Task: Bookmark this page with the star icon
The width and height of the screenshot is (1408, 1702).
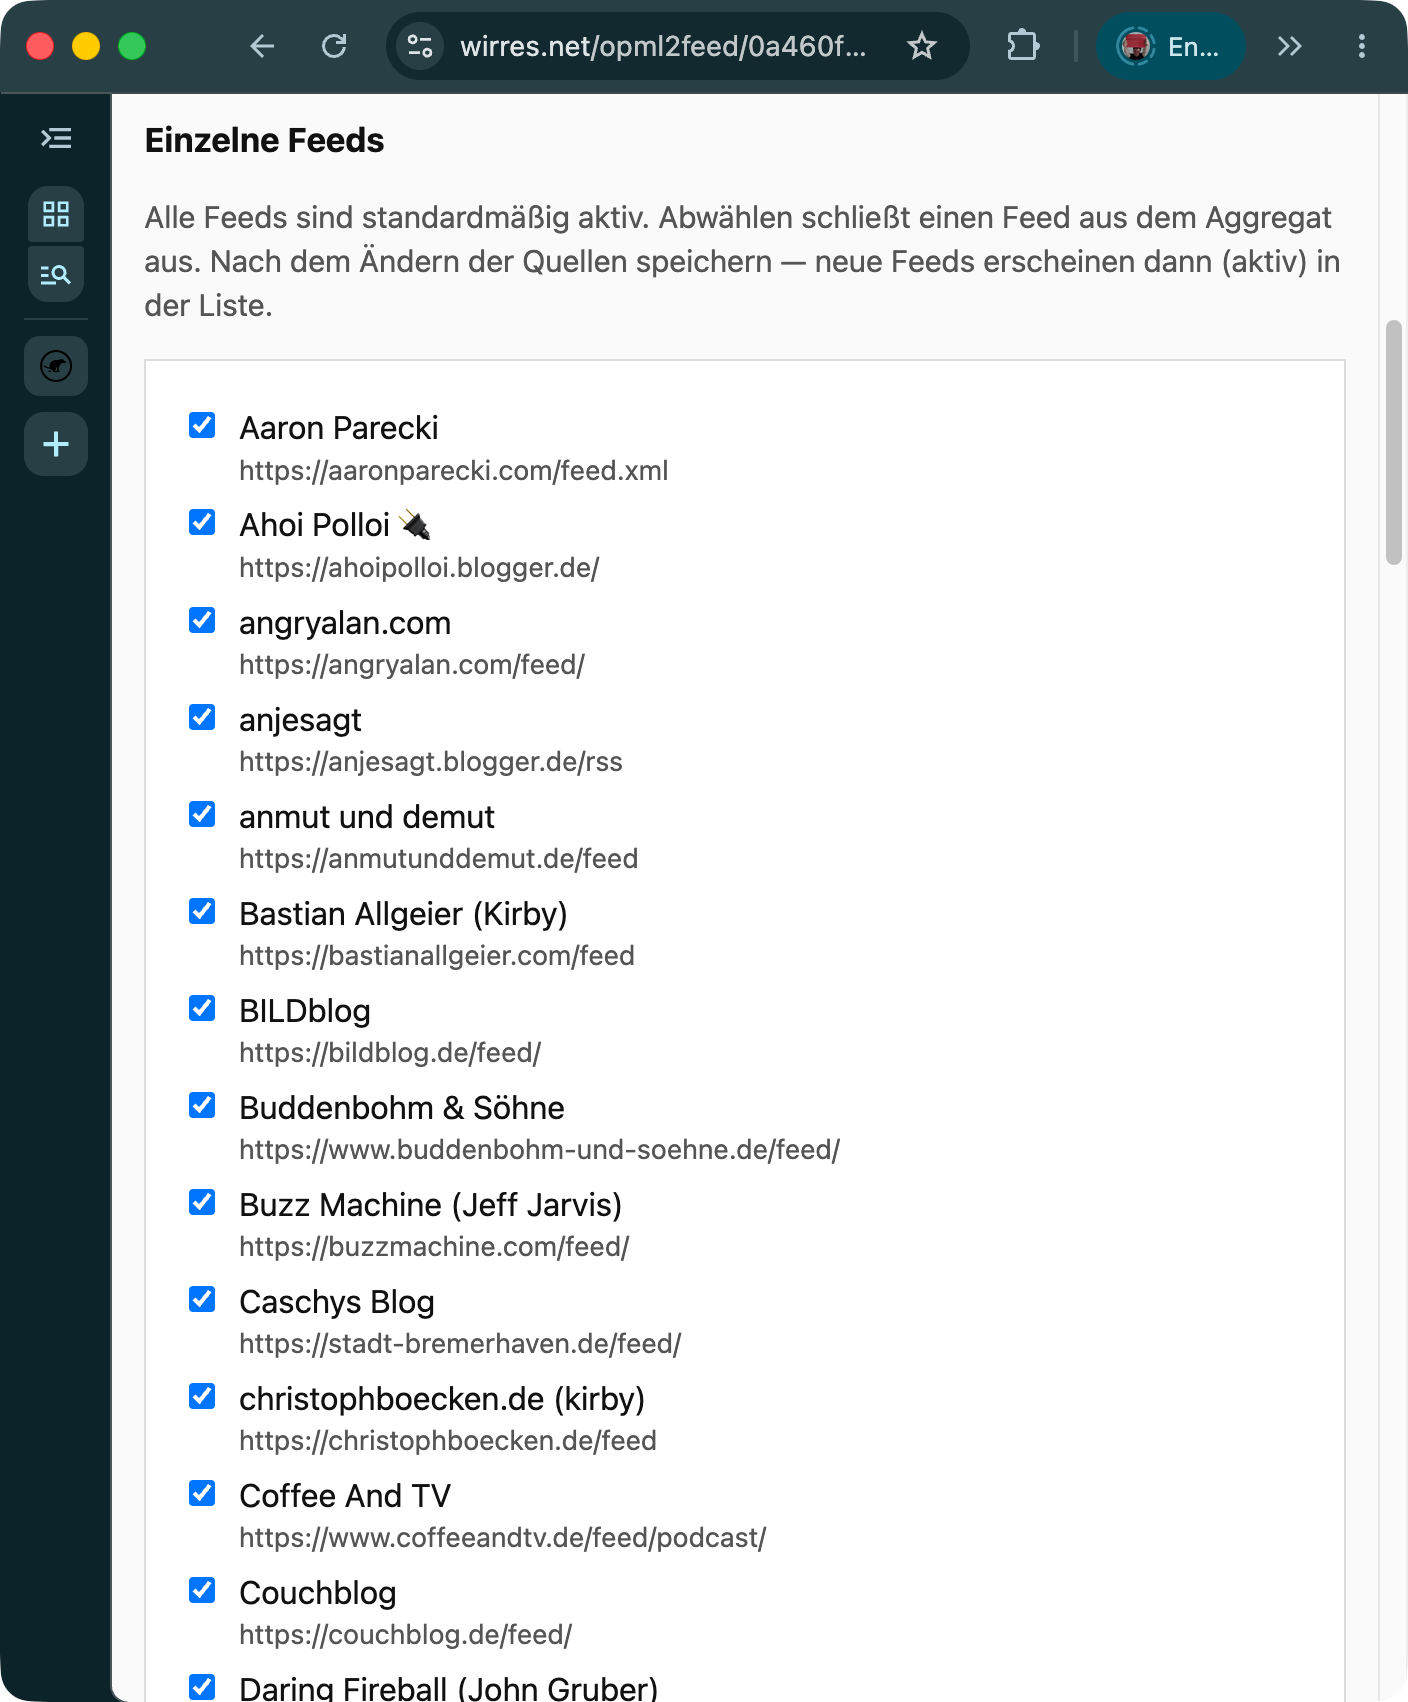Action: tap(921, 46)
